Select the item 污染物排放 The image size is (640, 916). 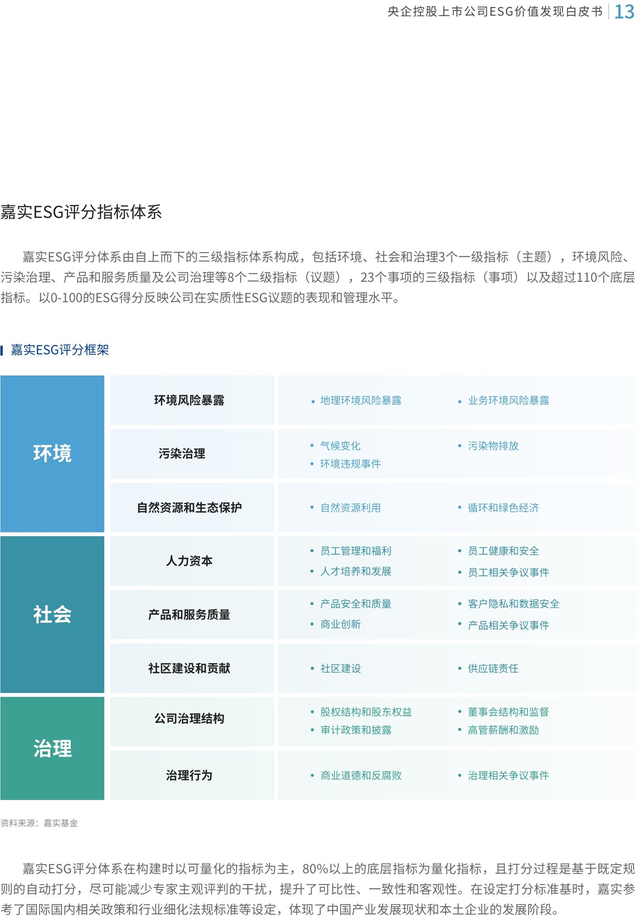493,446
